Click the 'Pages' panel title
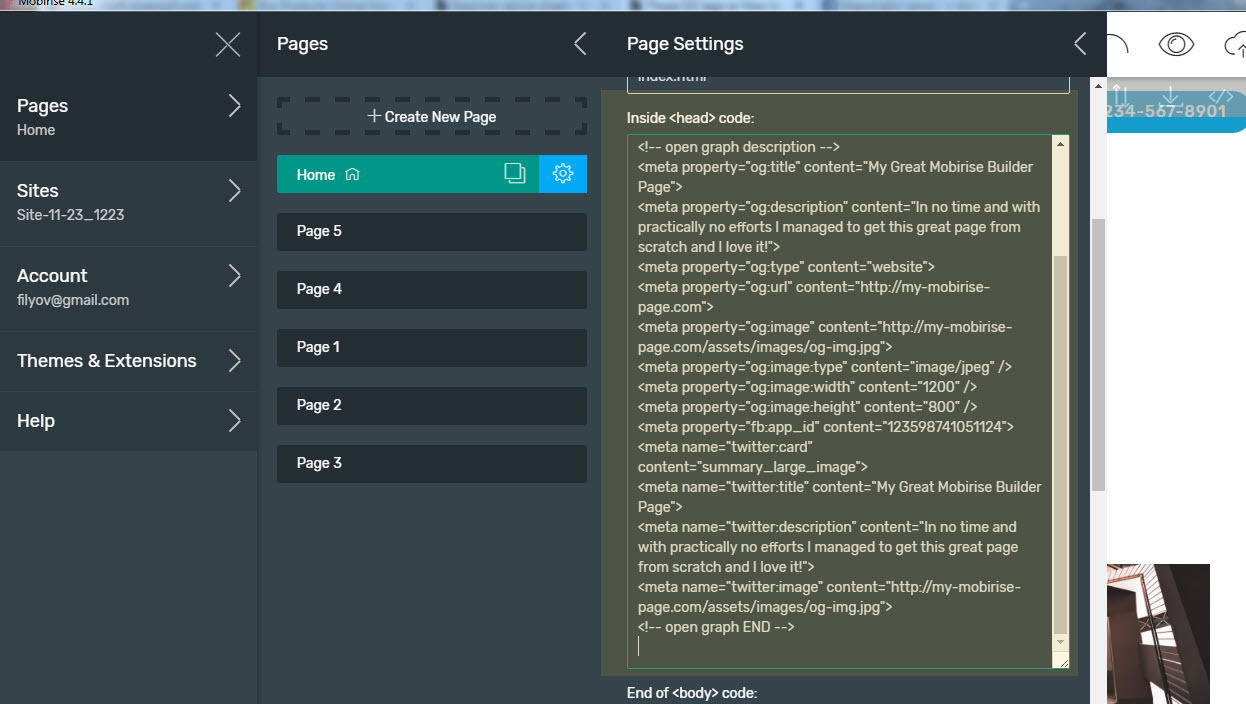The width and height of the screenshot is (1246, 704). 302,44
